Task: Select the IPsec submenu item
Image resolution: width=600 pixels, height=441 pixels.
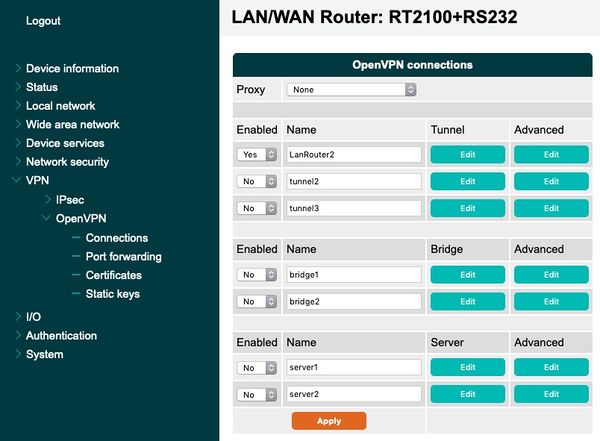Action: pyautogui.click(x=70, y=200)
